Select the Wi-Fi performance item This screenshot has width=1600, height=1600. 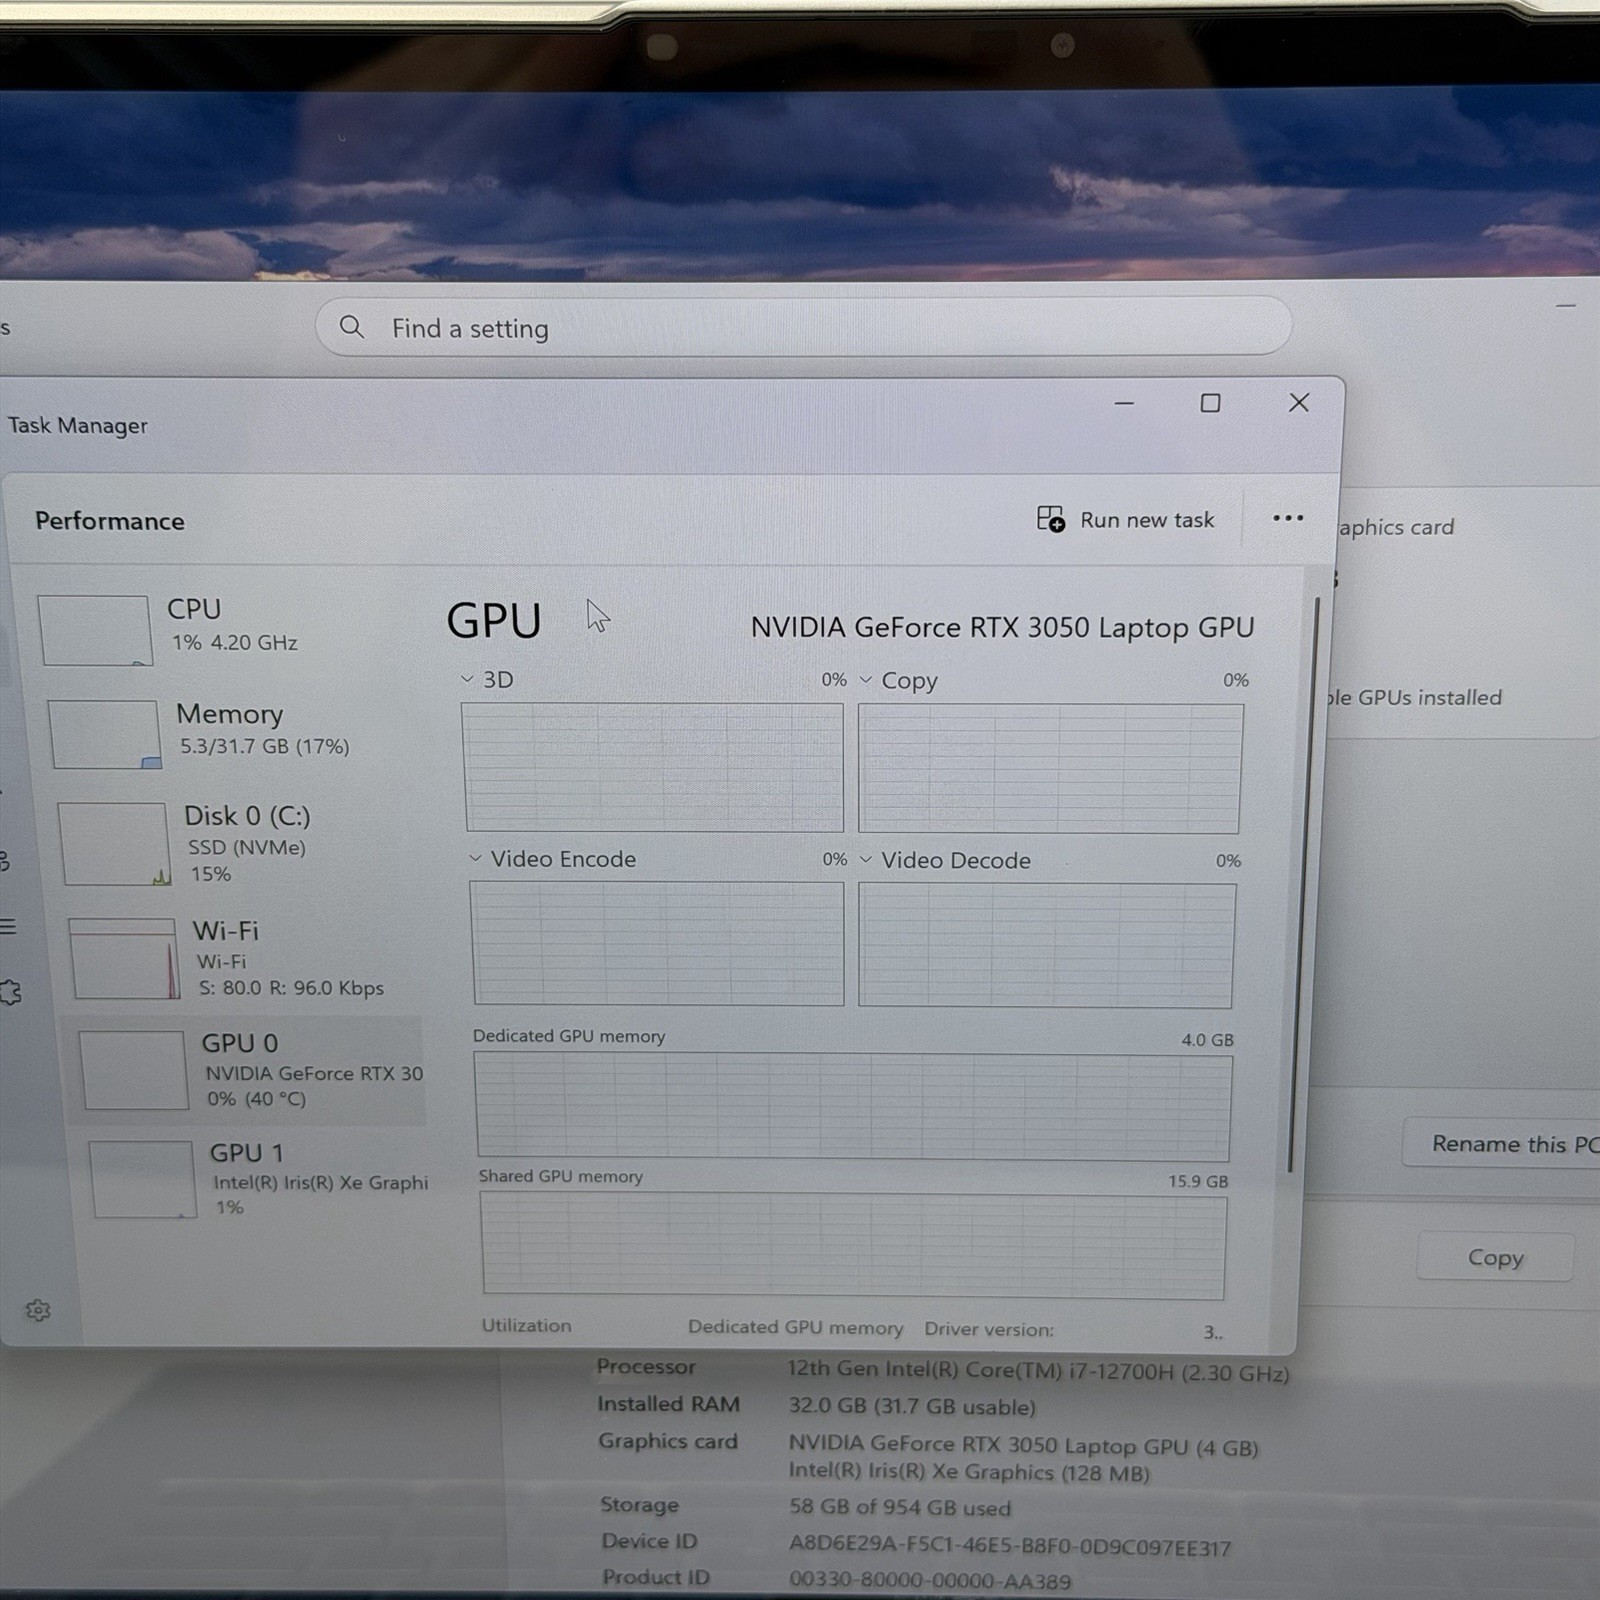point(245,958)
